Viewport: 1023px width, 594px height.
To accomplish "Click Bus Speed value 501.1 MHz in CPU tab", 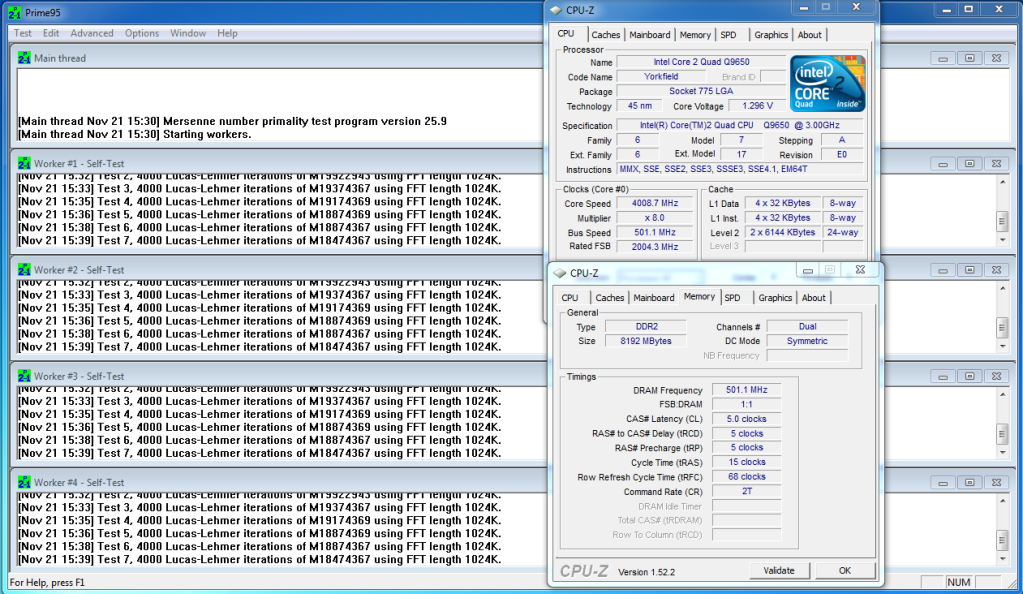I will pos(654,232).
